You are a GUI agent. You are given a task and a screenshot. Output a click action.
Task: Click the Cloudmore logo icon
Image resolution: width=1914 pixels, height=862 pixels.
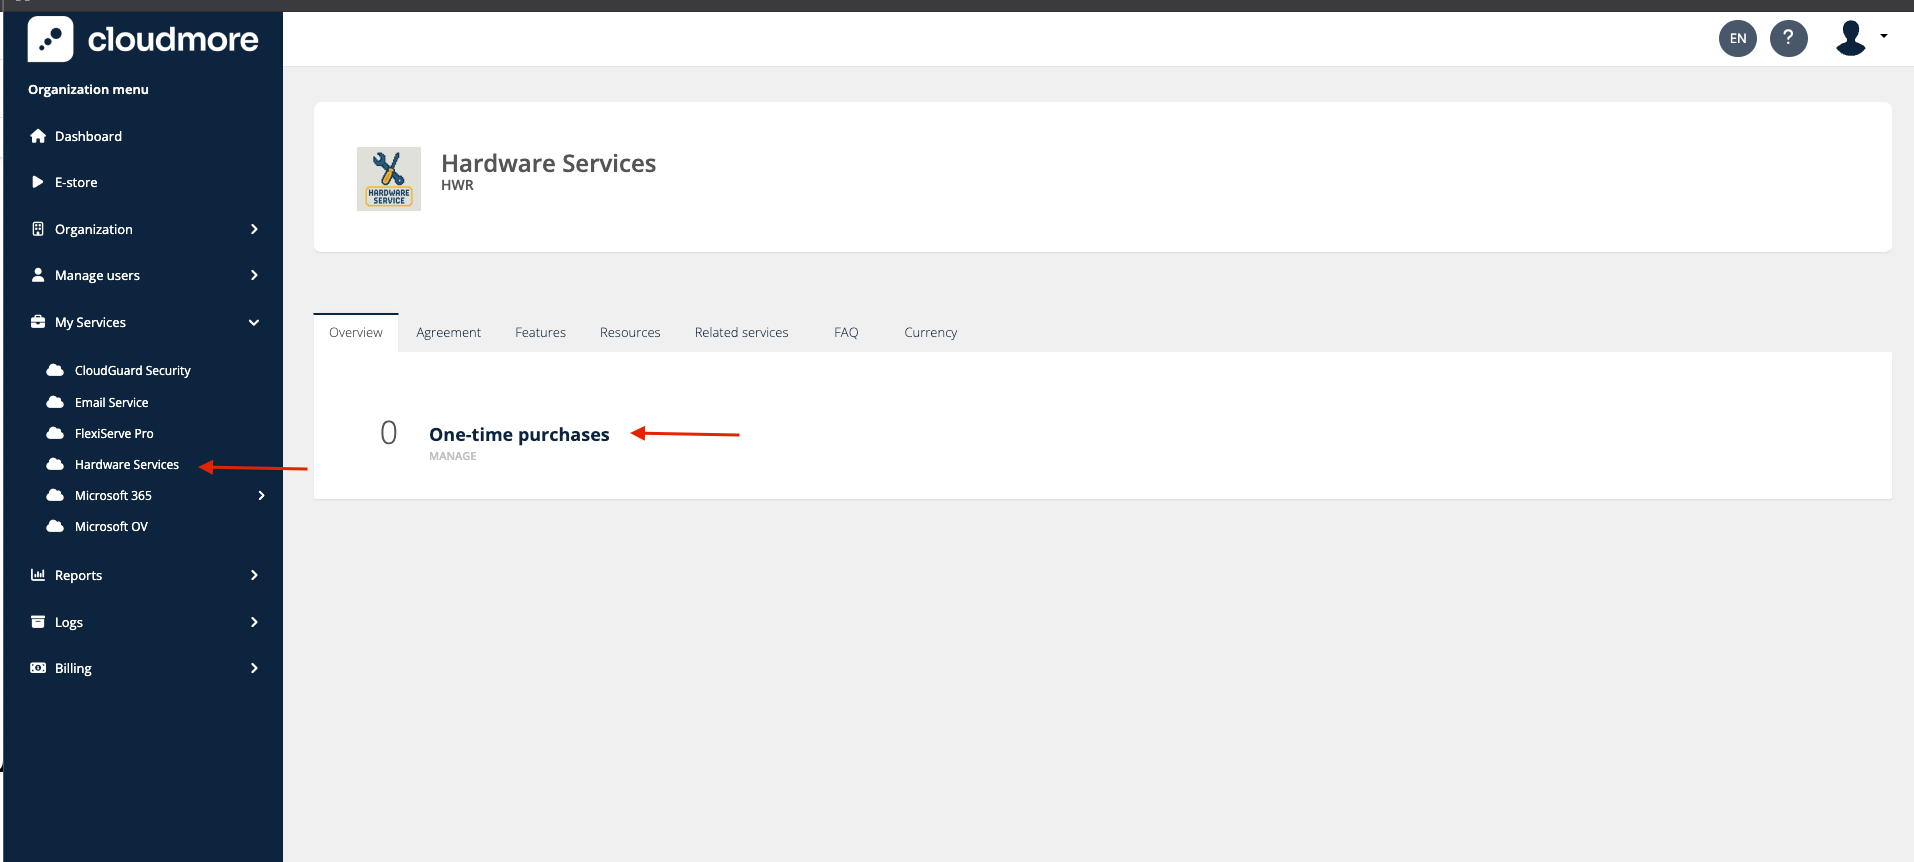50,39
